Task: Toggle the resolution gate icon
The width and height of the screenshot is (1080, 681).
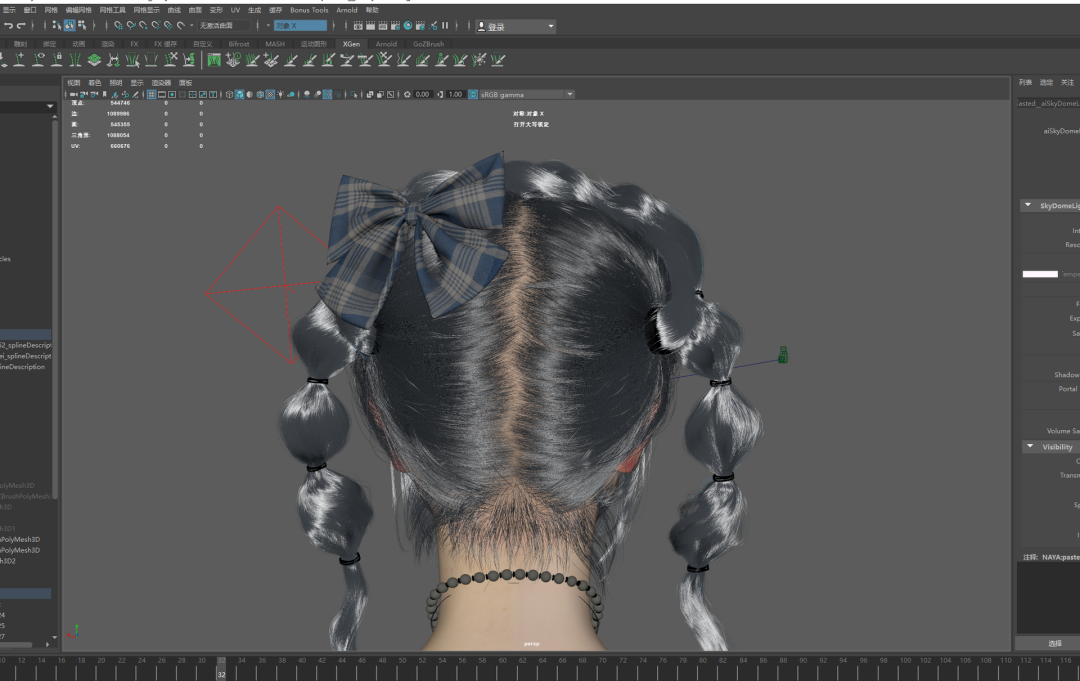Action: pyautogui.click(x=172, y=94)
